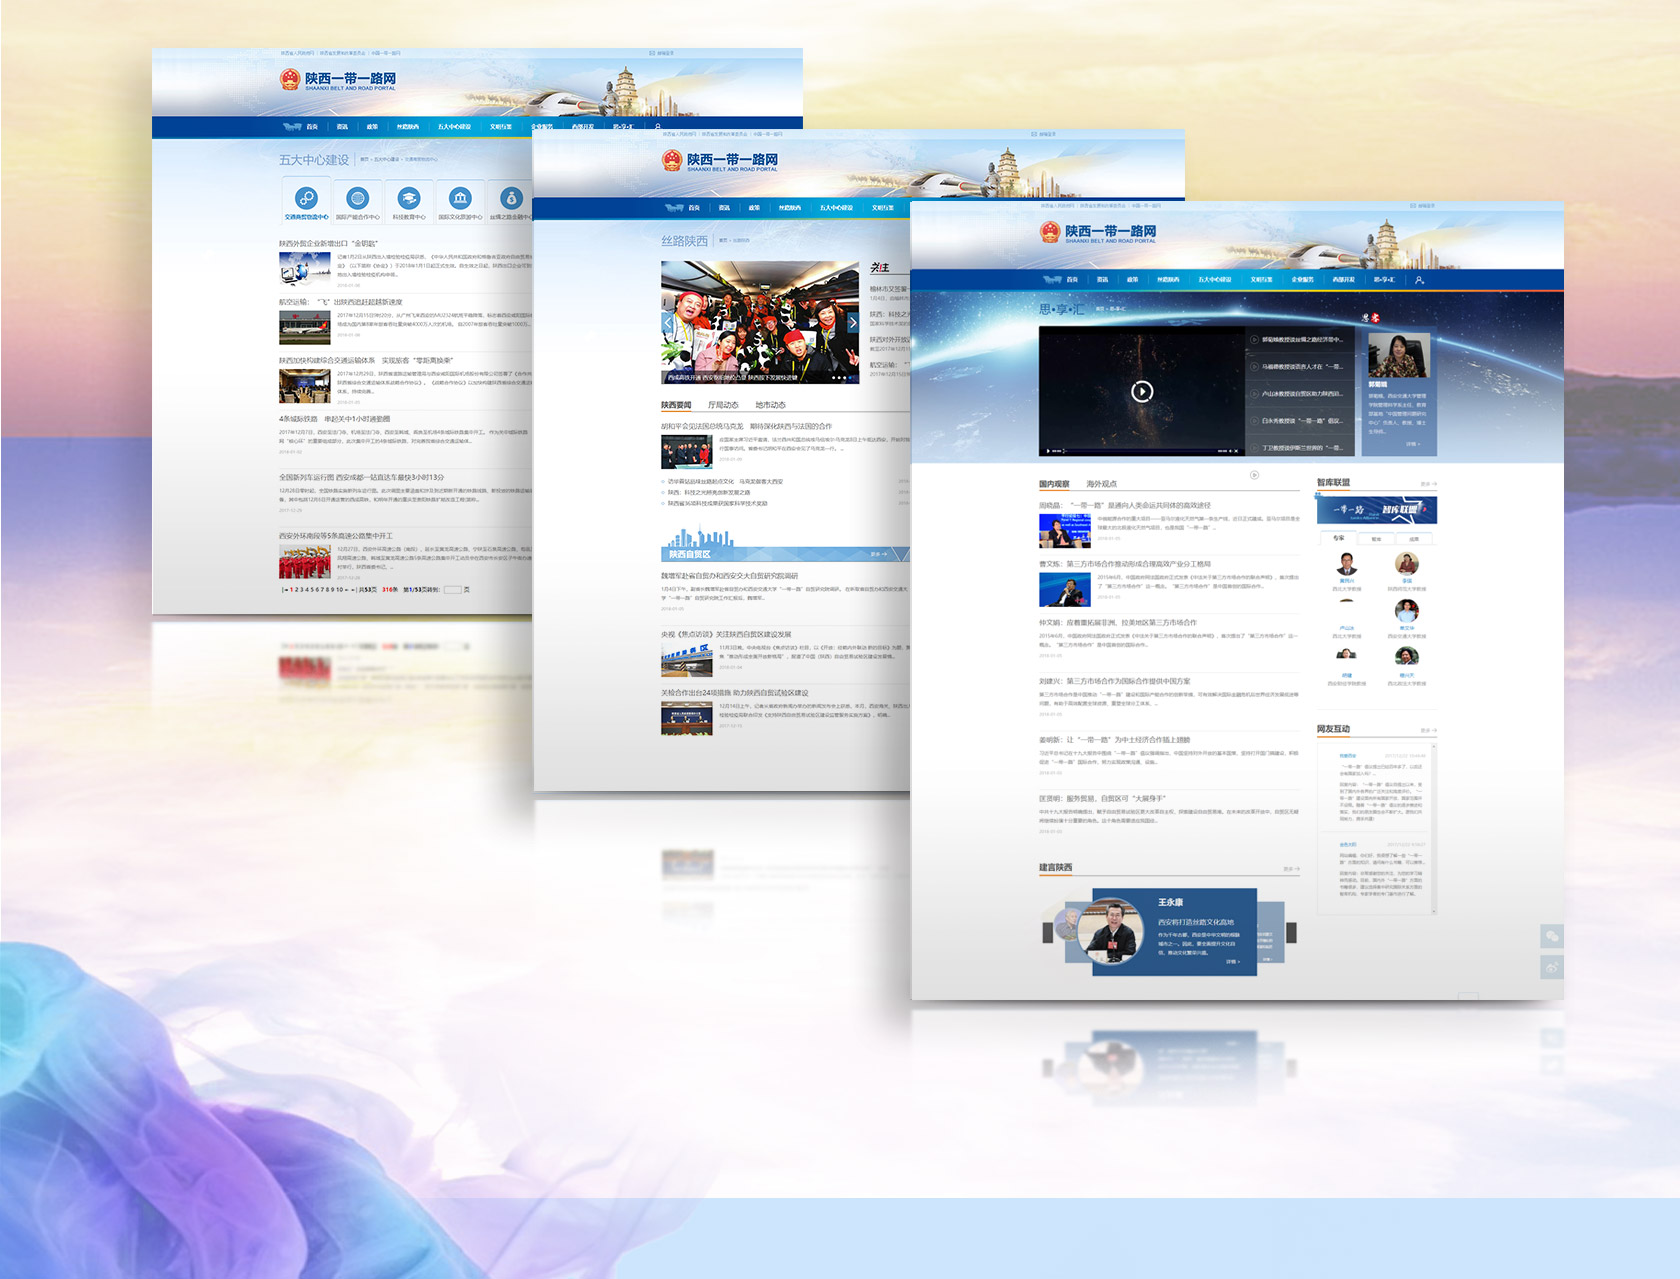The image size is (1680, 1279).
Task: Click the video player progress bar
Action: (x=1140, y=451)
